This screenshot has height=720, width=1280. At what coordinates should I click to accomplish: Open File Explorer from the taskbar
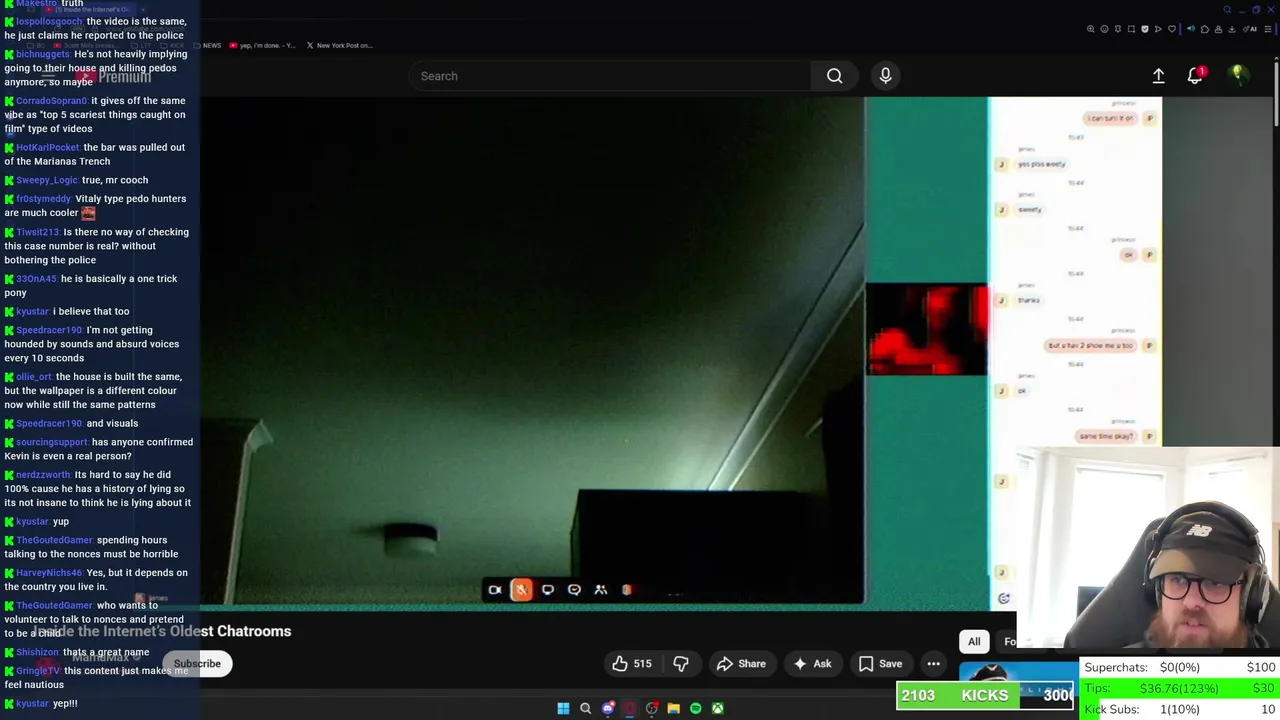[x=673, y=708]
